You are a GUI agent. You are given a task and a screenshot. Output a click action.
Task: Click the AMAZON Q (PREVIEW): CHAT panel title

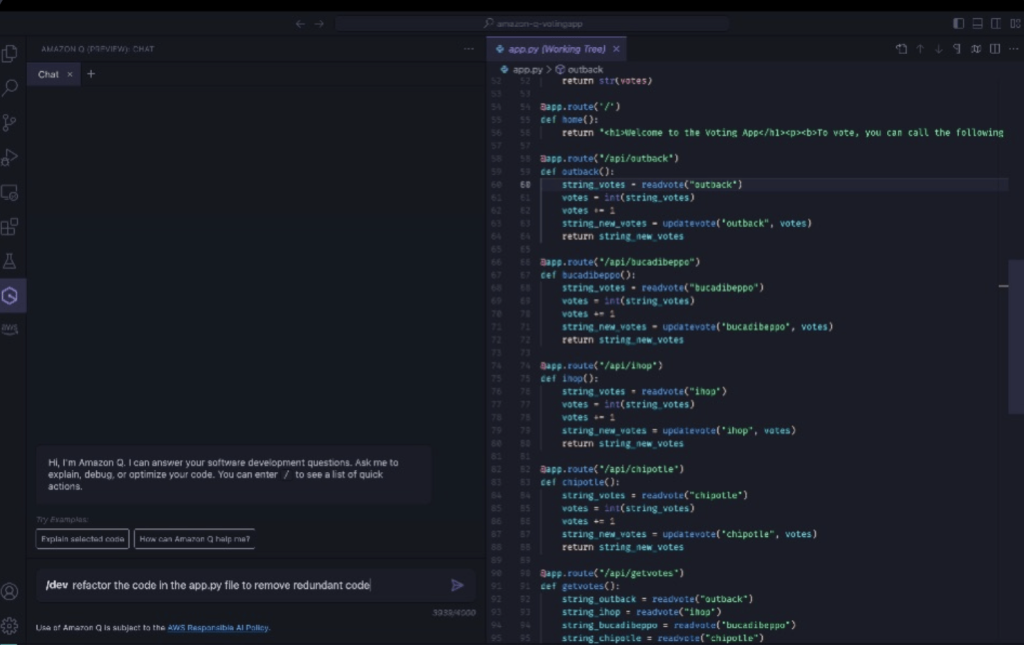point(97,49)
